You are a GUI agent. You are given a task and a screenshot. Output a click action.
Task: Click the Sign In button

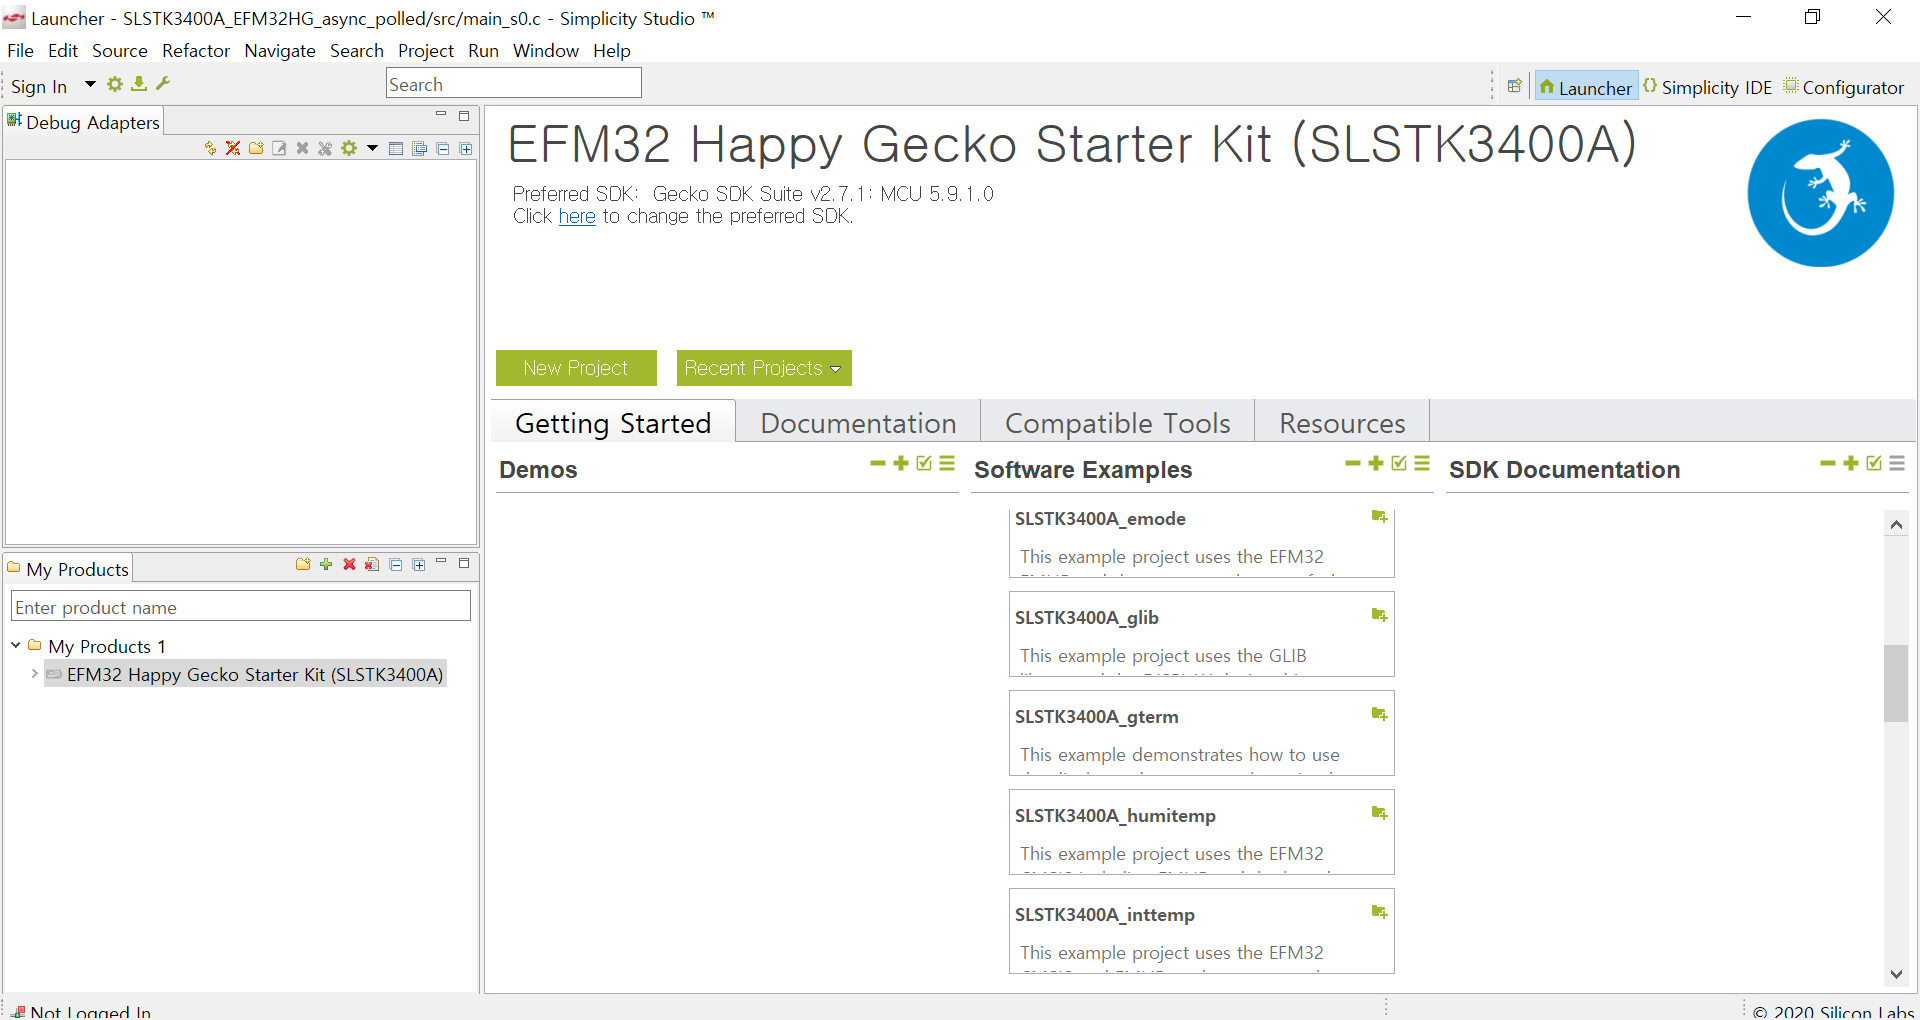pos(39,86)
